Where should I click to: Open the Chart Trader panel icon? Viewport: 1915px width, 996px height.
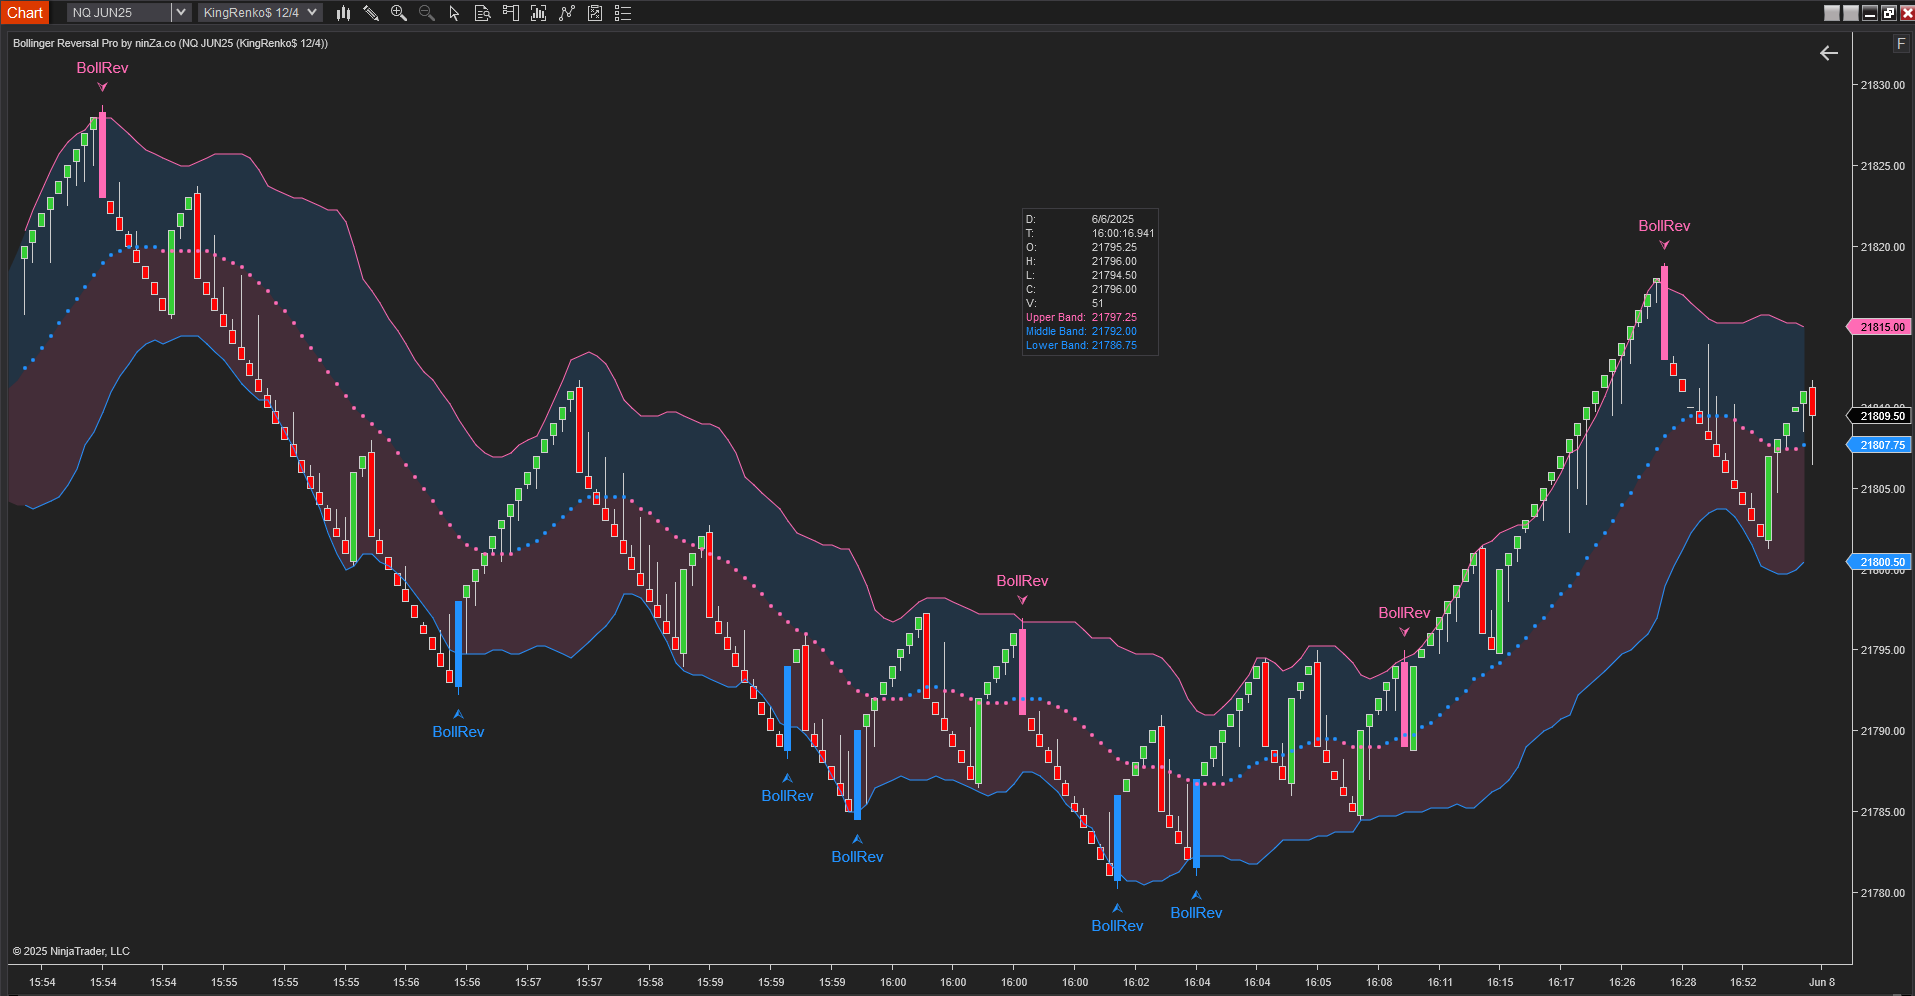tap(511, 13)
